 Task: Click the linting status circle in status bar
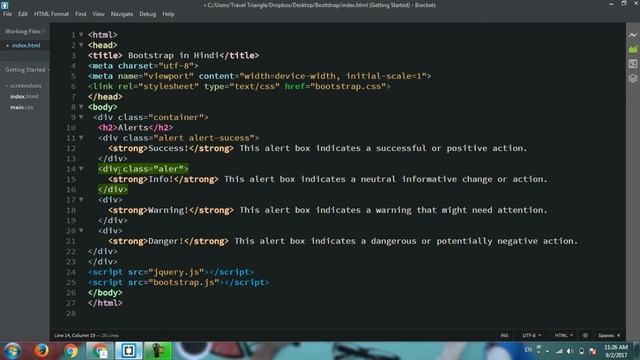click(585, 335)
